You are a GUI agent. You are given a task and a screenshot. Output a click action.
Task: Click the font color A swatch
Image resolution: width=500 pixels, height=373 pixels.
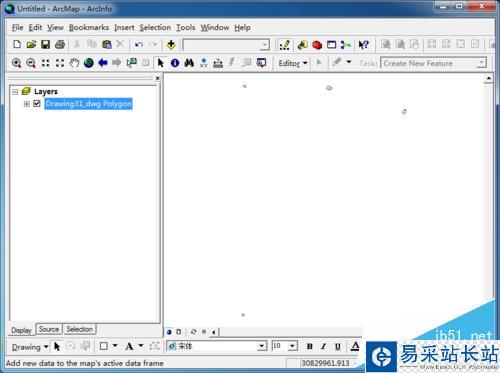(355, 346)
